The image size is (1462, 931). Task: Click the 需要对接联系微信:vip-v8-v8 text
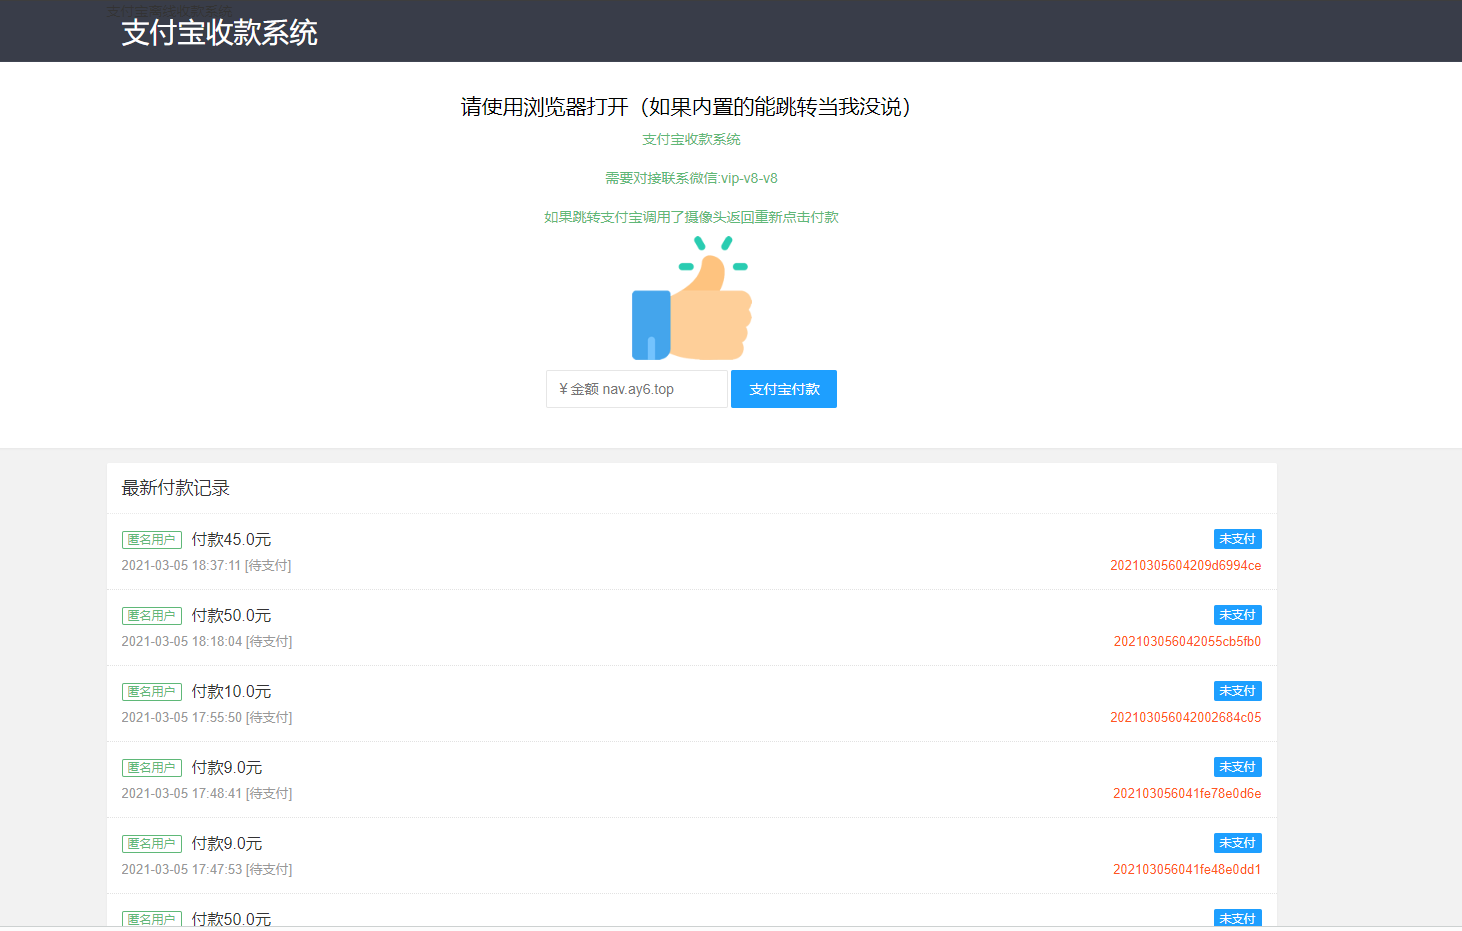[691, 178]
